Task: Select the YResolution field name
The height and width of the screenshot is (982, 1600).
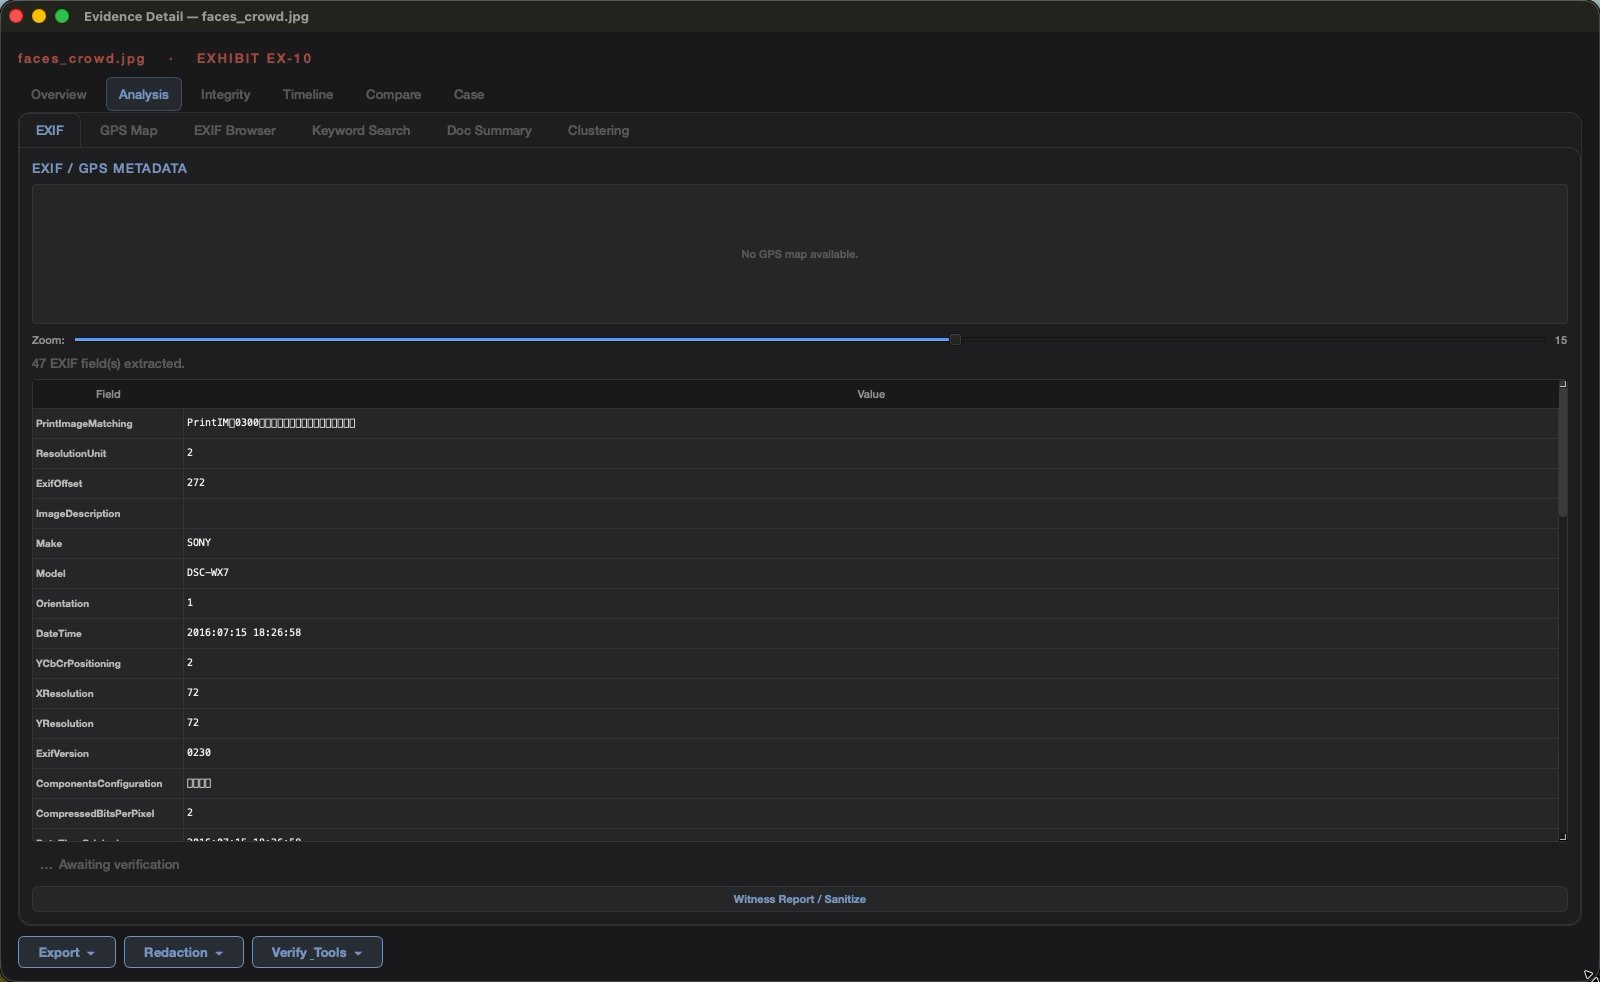Action: pyautogui.click(x=65, y=723)
